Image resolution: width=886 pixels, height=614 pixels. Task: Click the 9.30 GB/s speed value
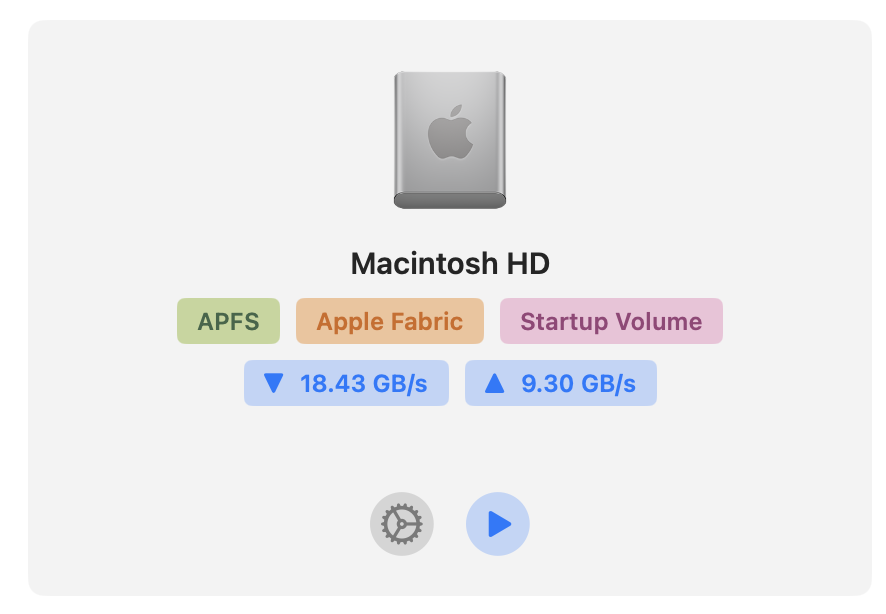pyautogui.click(x=578, y=383)
